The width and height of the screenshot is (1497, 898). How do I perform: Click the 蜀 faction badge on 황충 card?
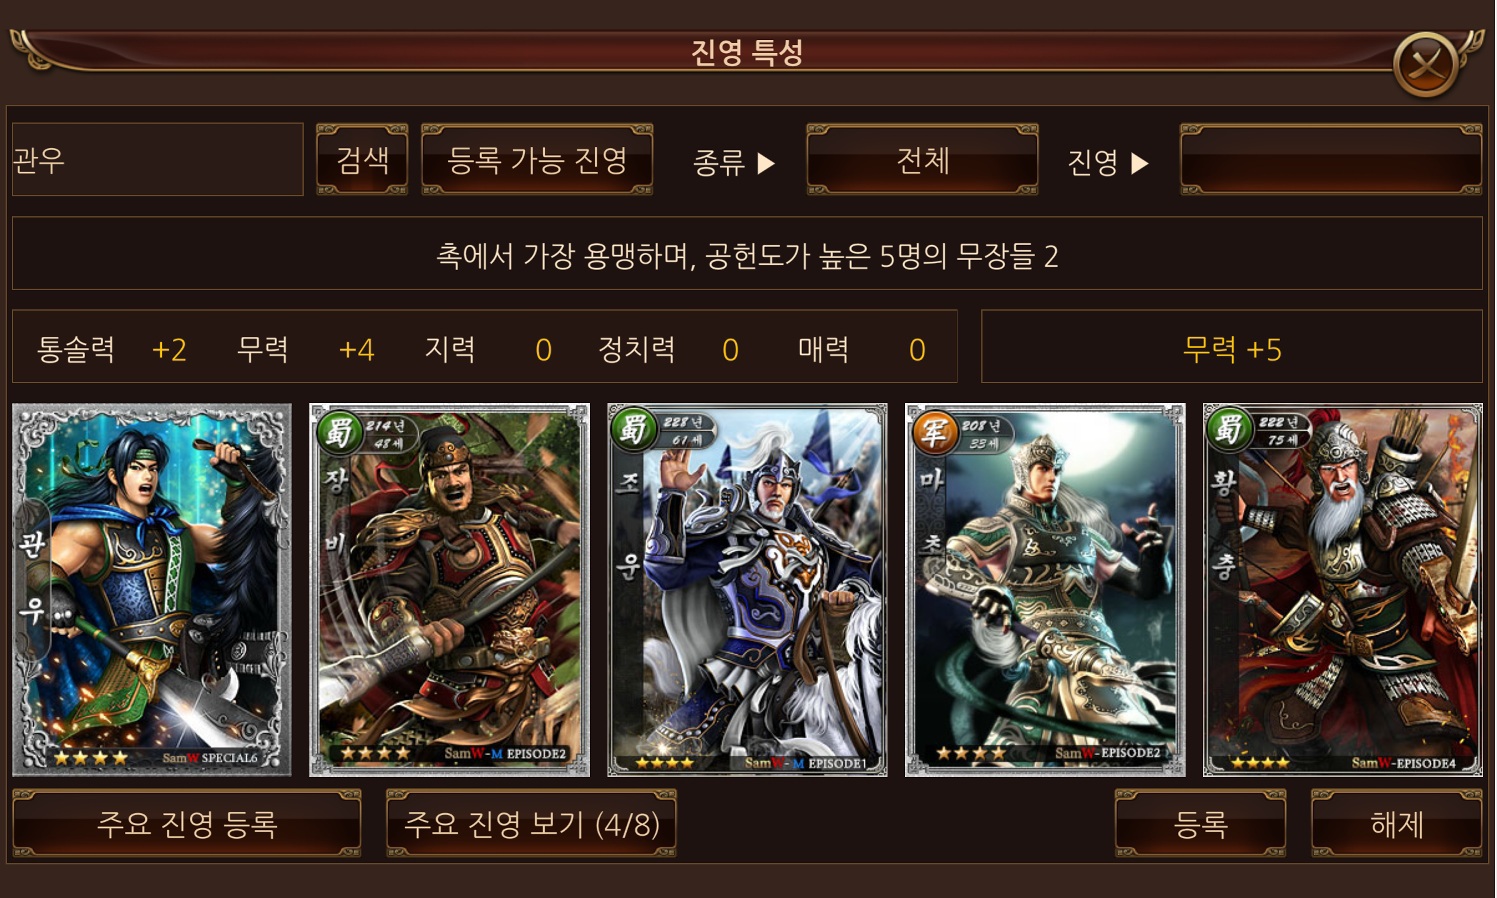[x=1230, y=428]
